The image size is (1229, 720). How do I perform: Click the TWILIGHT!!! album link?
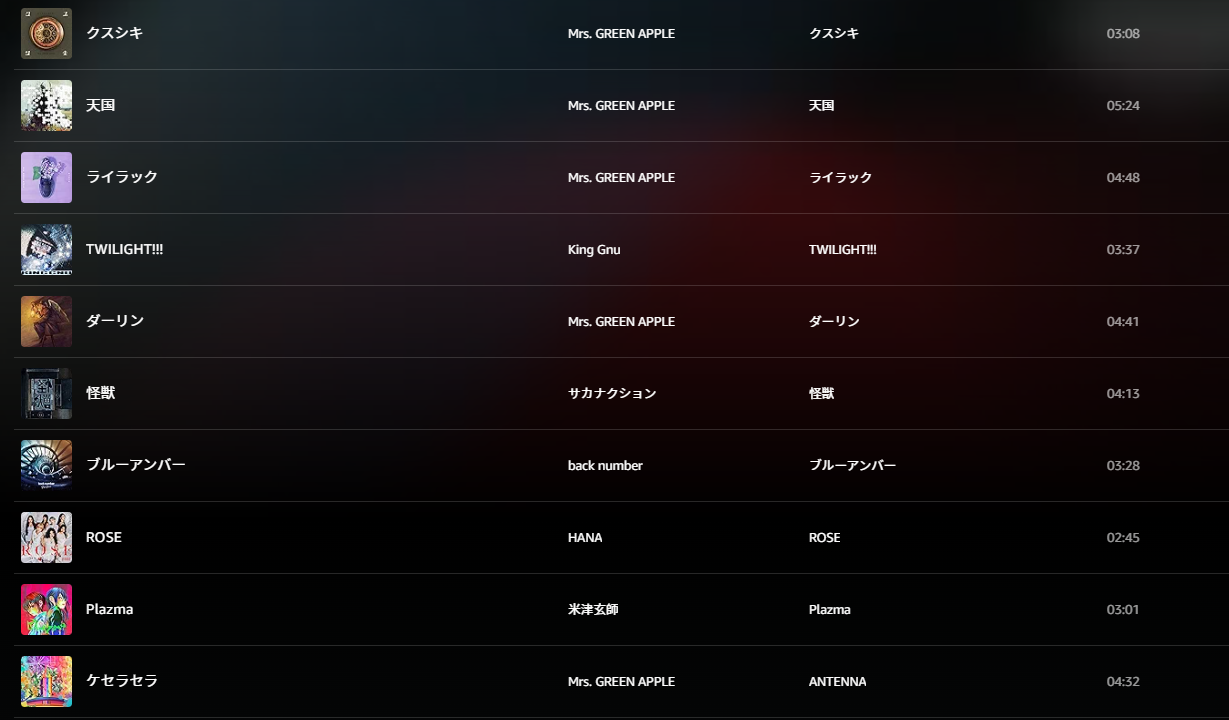point(842,249)
